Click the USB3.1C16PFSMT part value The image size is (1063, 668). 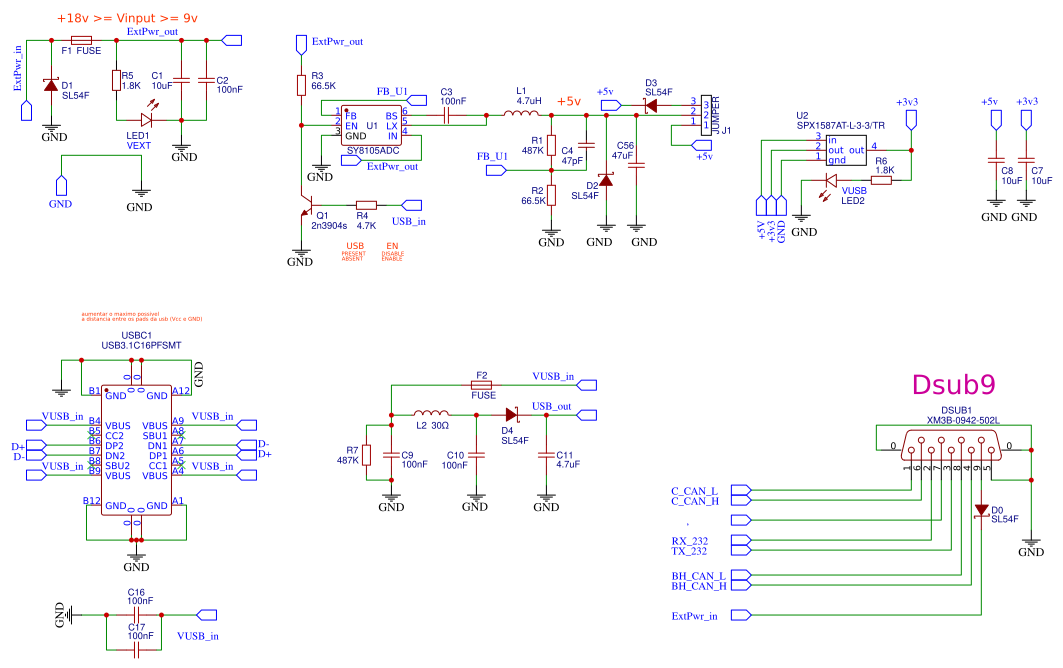tap(142, 345)
